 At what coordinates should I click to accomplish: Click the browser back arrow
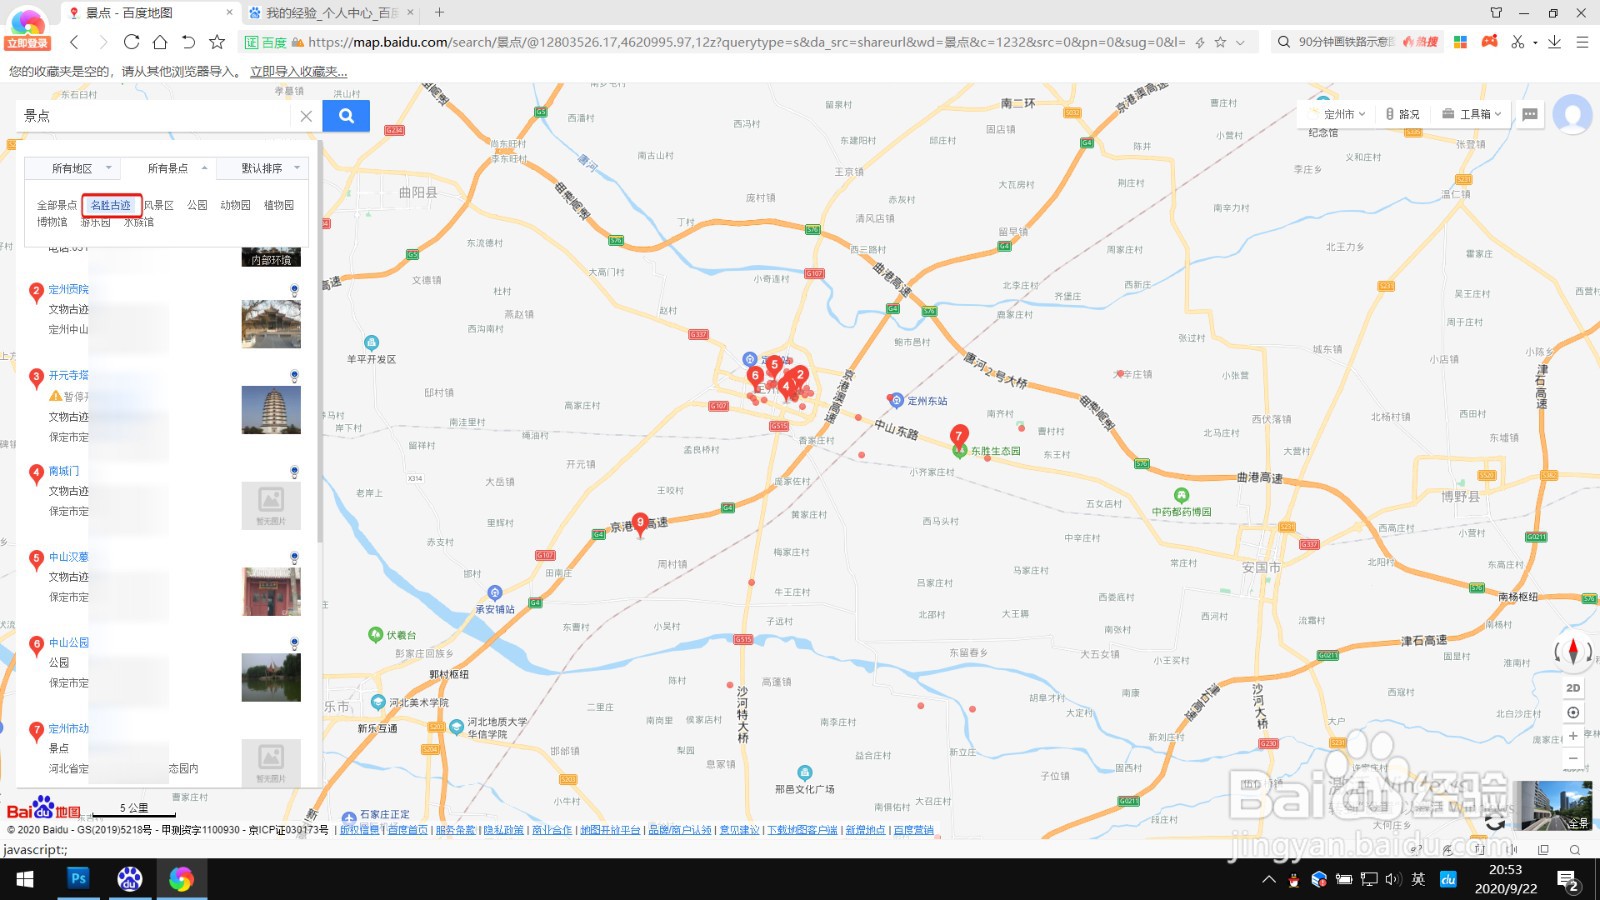[74, 42]
